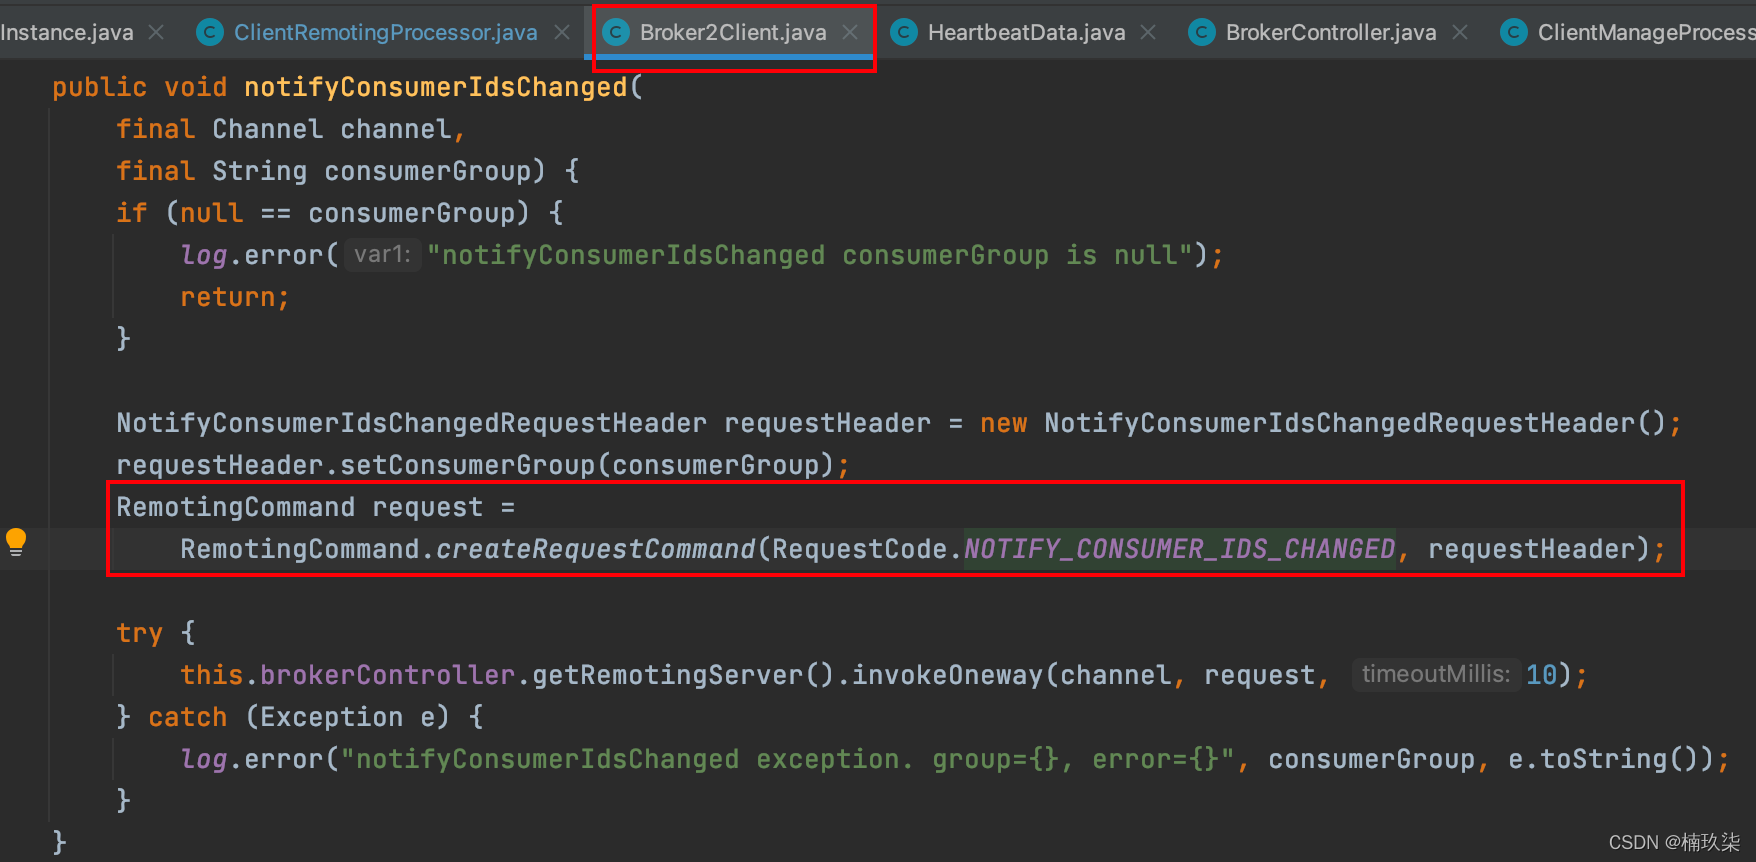Close the HeartbeatData.java tab
The width and height of the screenshot is (1756, 862).
(x=1148, y=33)
